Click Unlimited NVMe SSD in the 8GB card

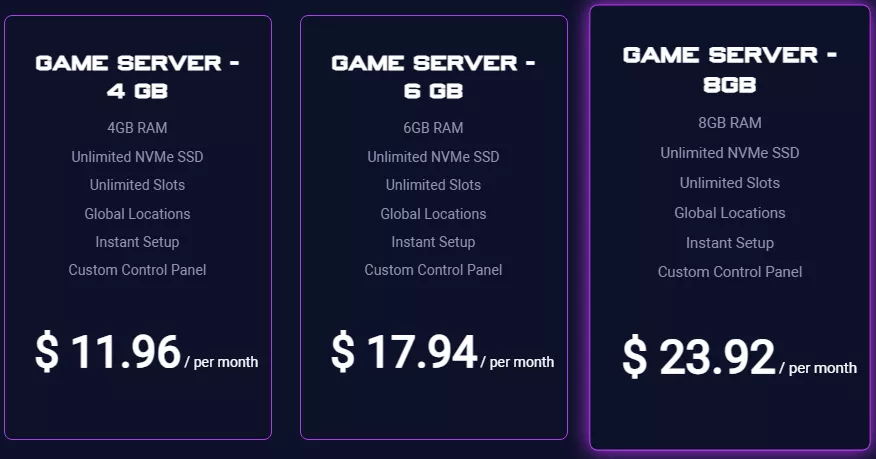(730, 153)
